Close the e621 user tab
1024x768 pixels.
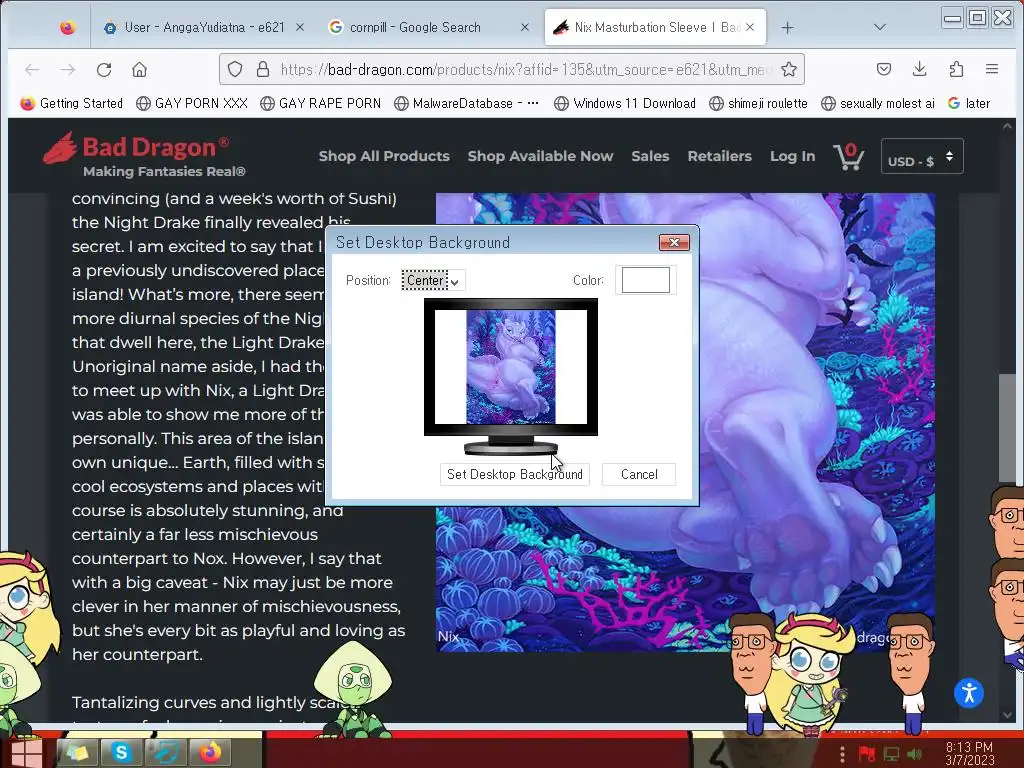click(x=300, y=27)
